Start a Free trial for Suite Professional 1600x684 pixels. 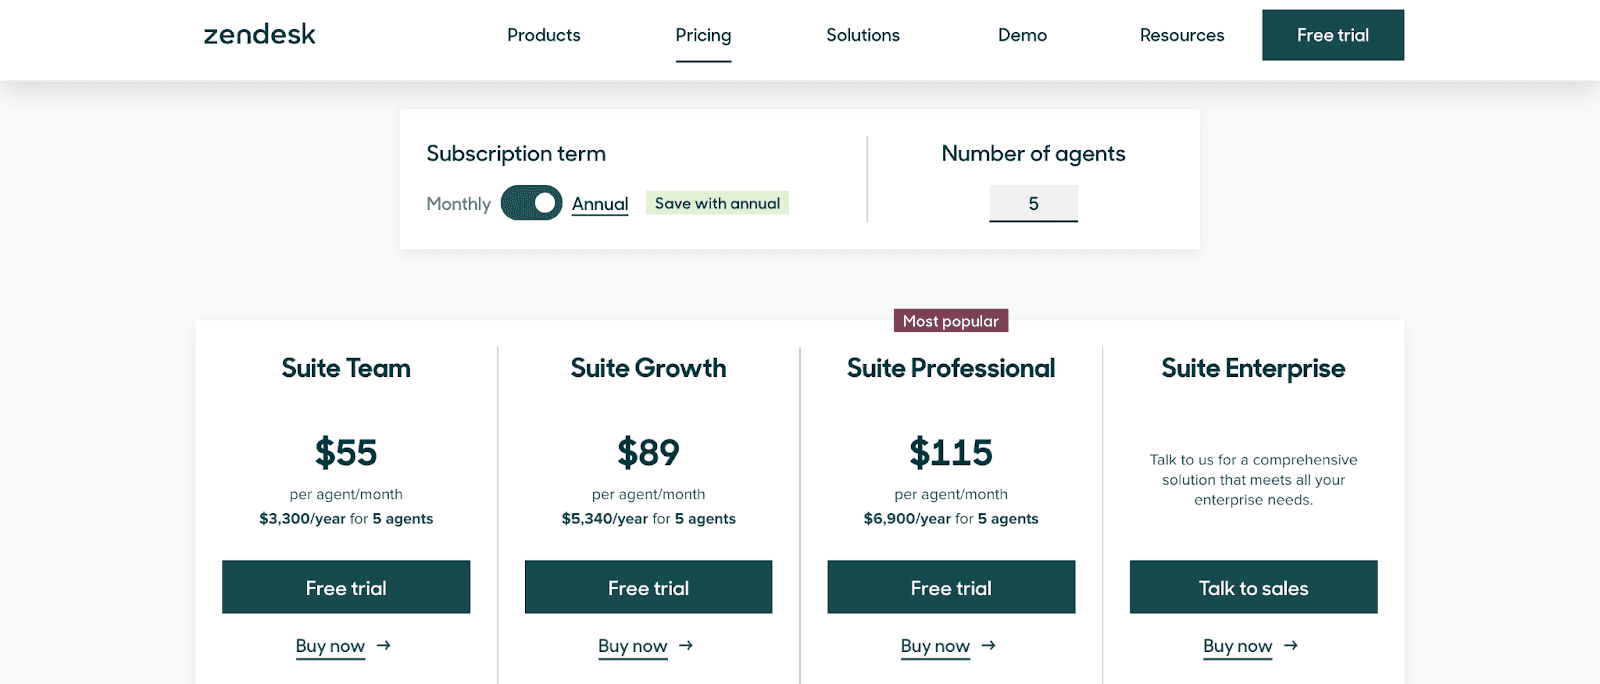pos(950,587)
